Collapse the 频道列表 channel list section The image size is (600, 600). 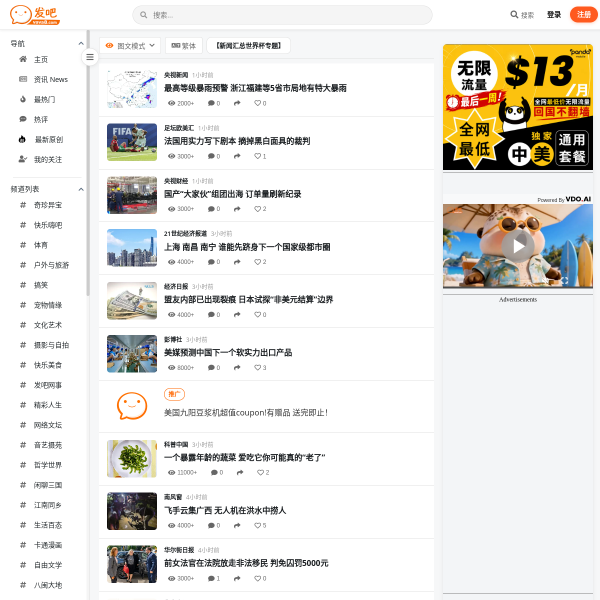coord(81,189)
